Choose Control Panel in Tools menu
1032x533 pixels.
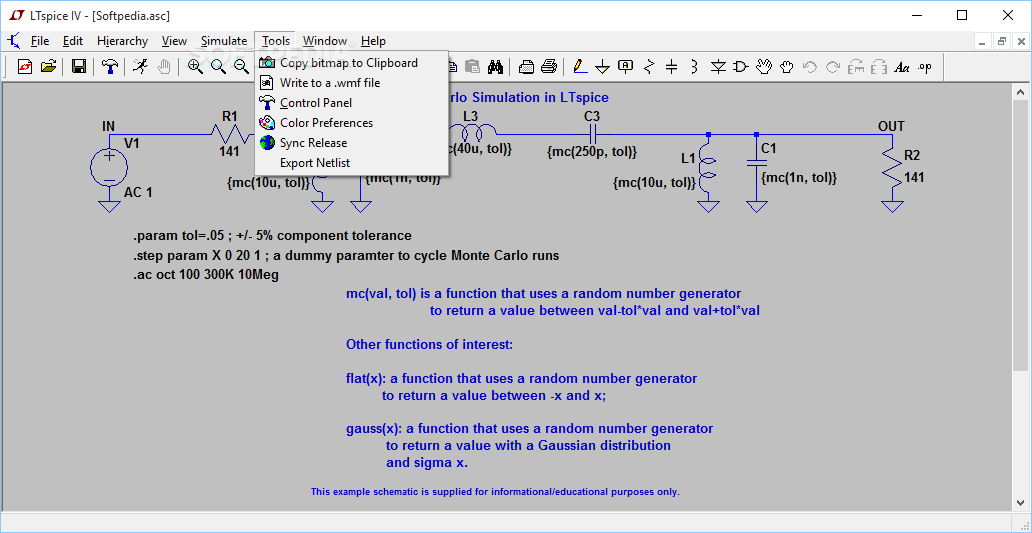point(351,103)
